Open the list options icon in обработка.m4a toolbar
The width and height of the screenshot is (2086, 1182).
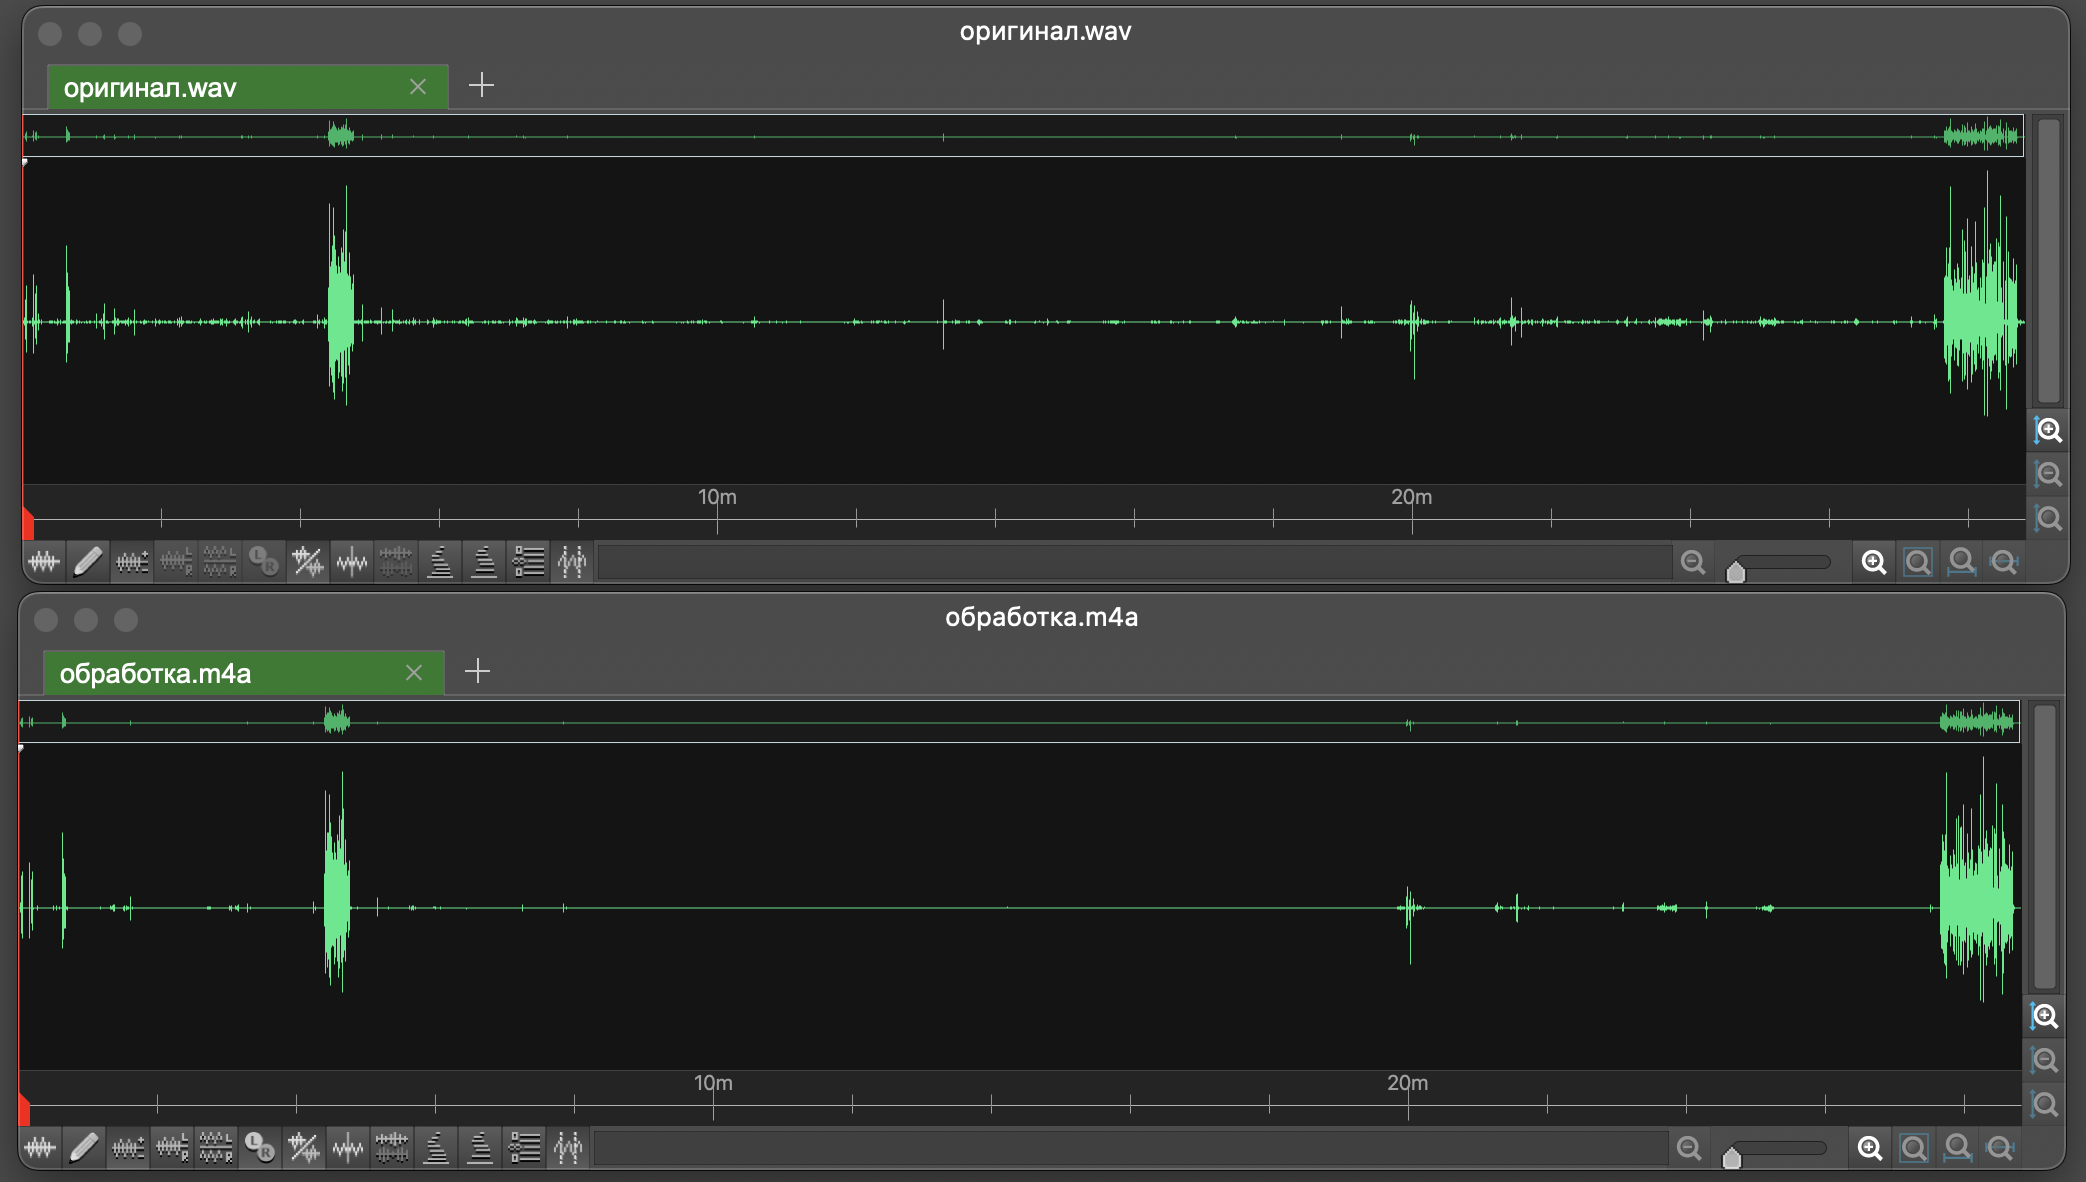pos(524,1148)
